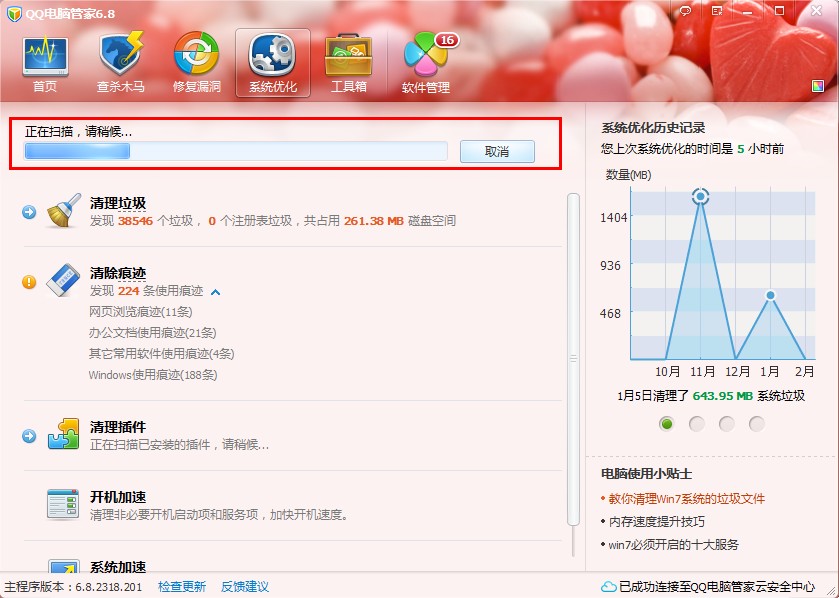The width and height of the screenshot is (839, 598).
Task: Open 软件管理 with the 16 badge
Action: pyautogui.click(x=424, y=55)
